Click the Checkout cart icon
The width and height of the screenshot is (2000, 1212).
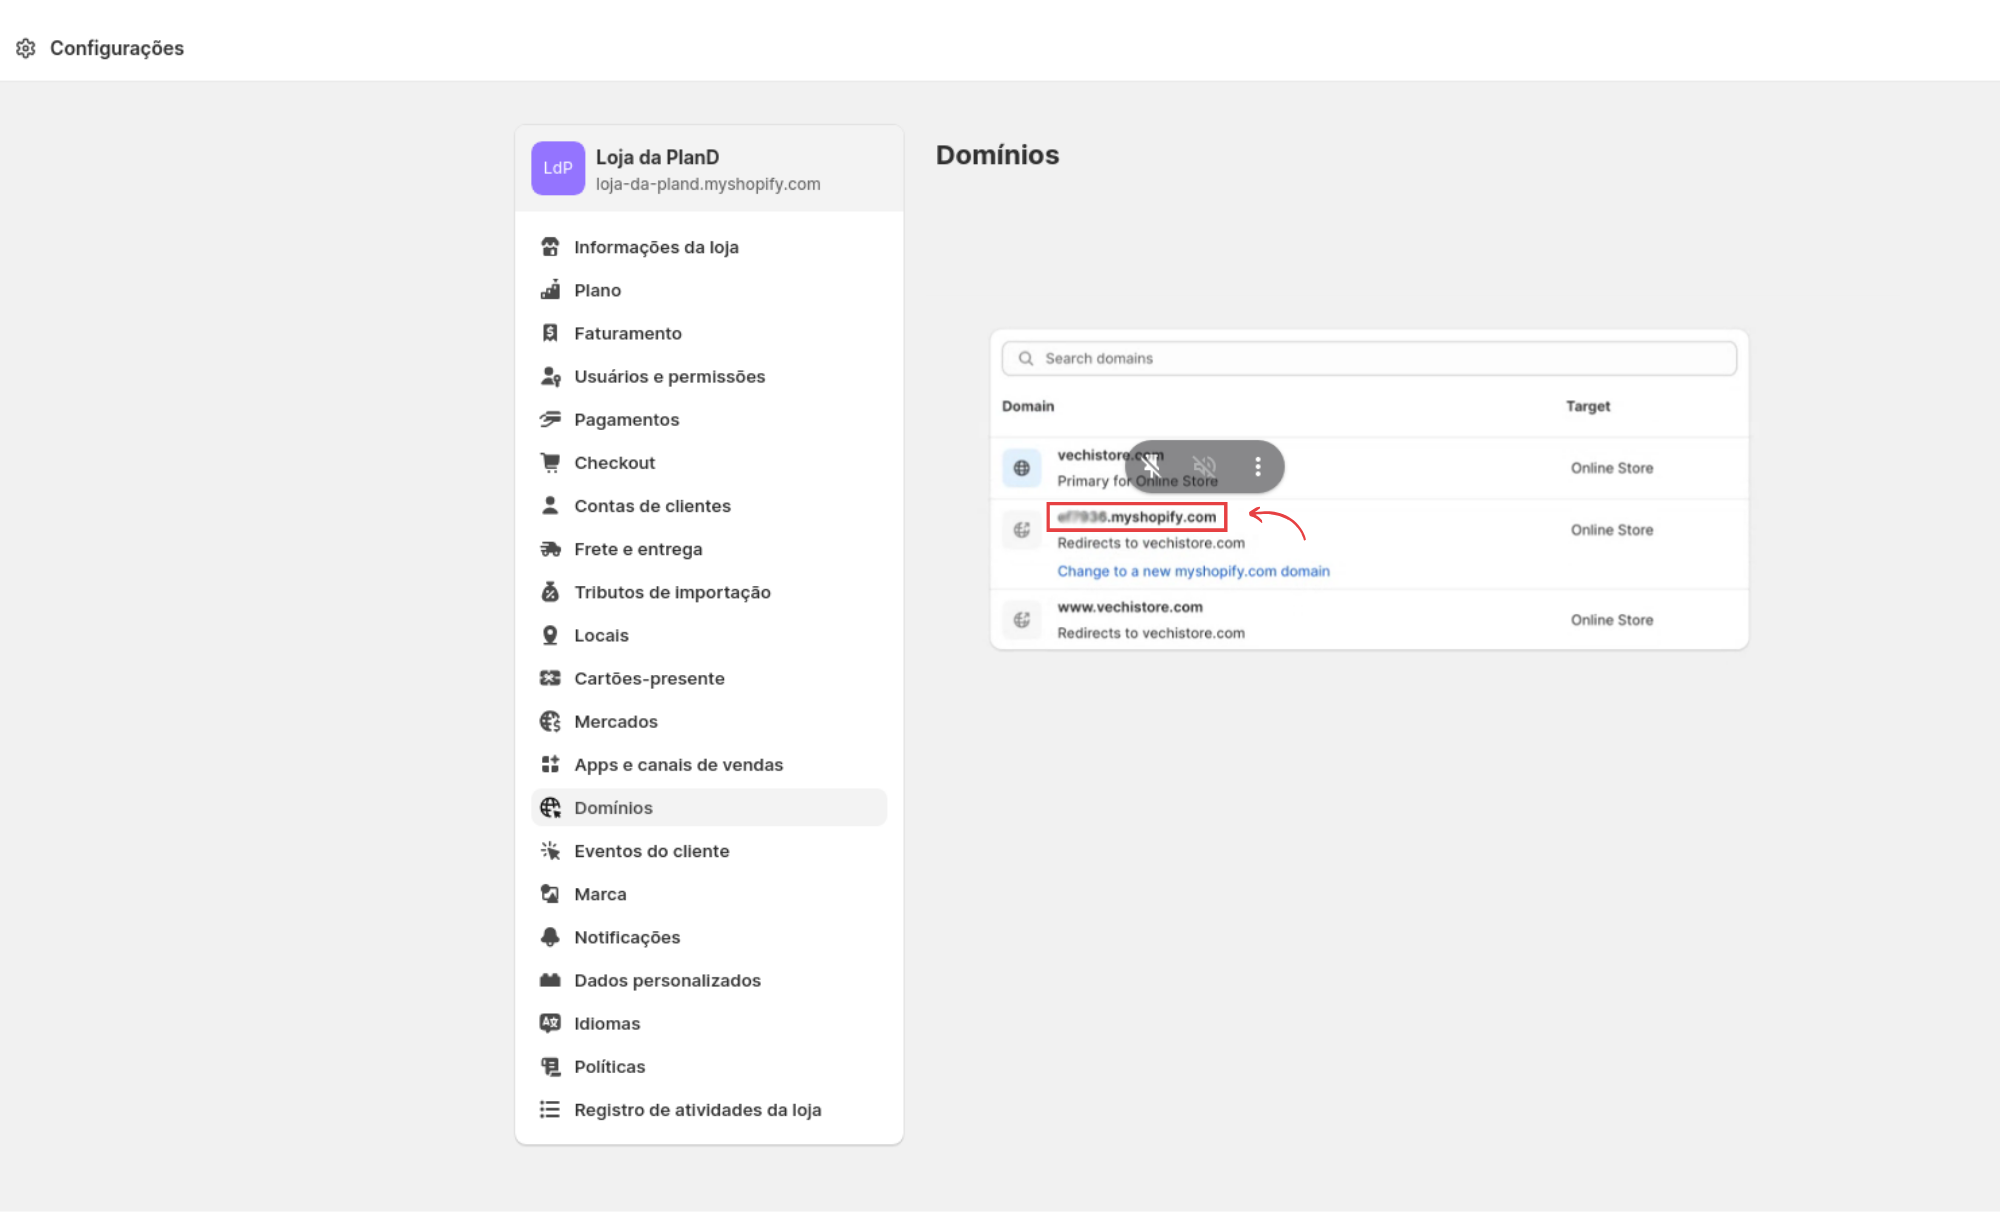pyautogui.click(x=550, y=462)
